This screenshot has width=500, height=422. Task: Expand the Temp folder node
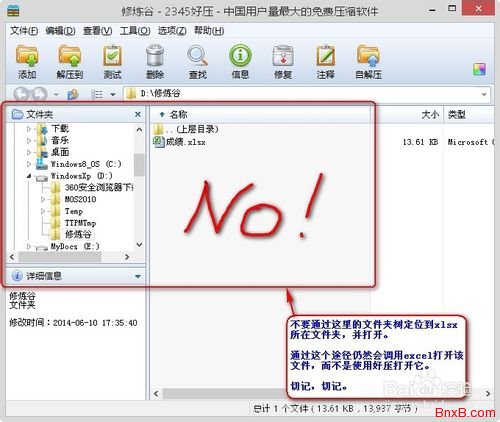tap(43, 211)
